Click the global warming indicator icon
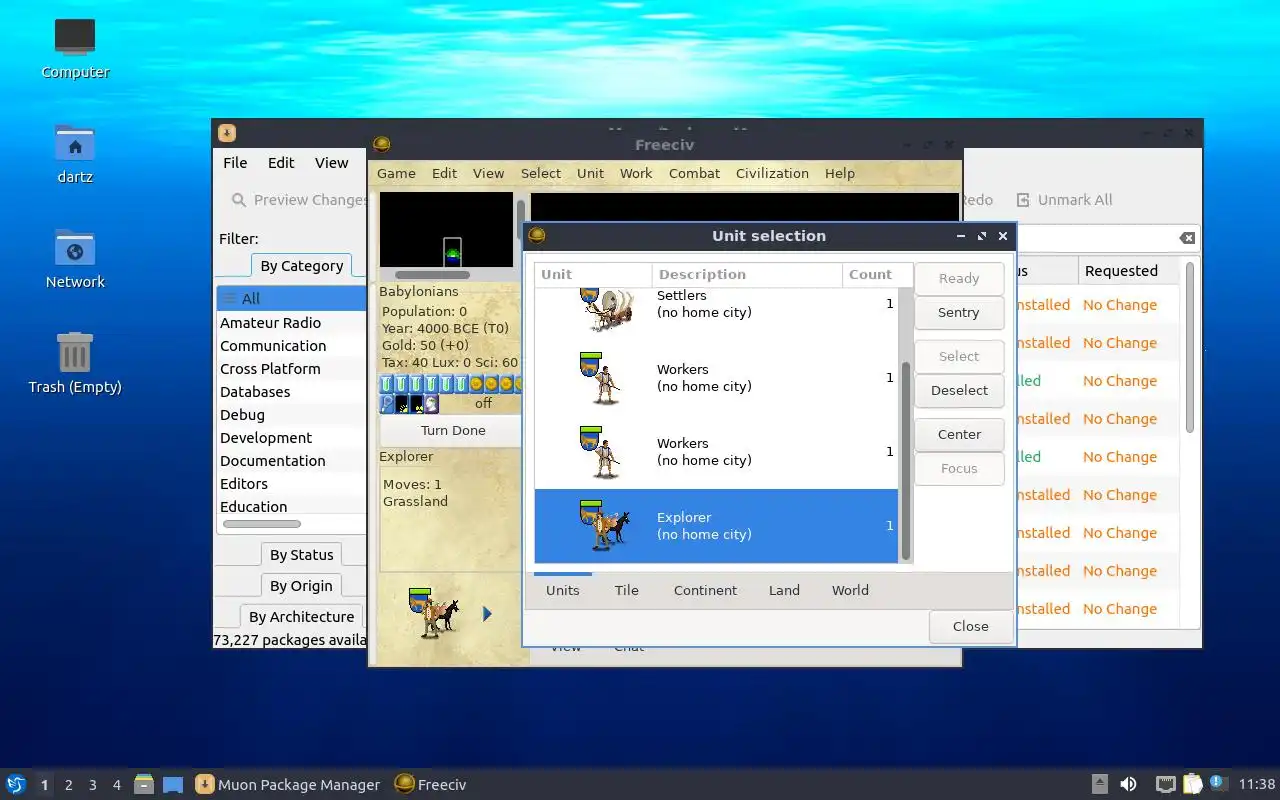Image resolution: width=1280 pixels, height=800 pixels. click(x=402, y=404)
